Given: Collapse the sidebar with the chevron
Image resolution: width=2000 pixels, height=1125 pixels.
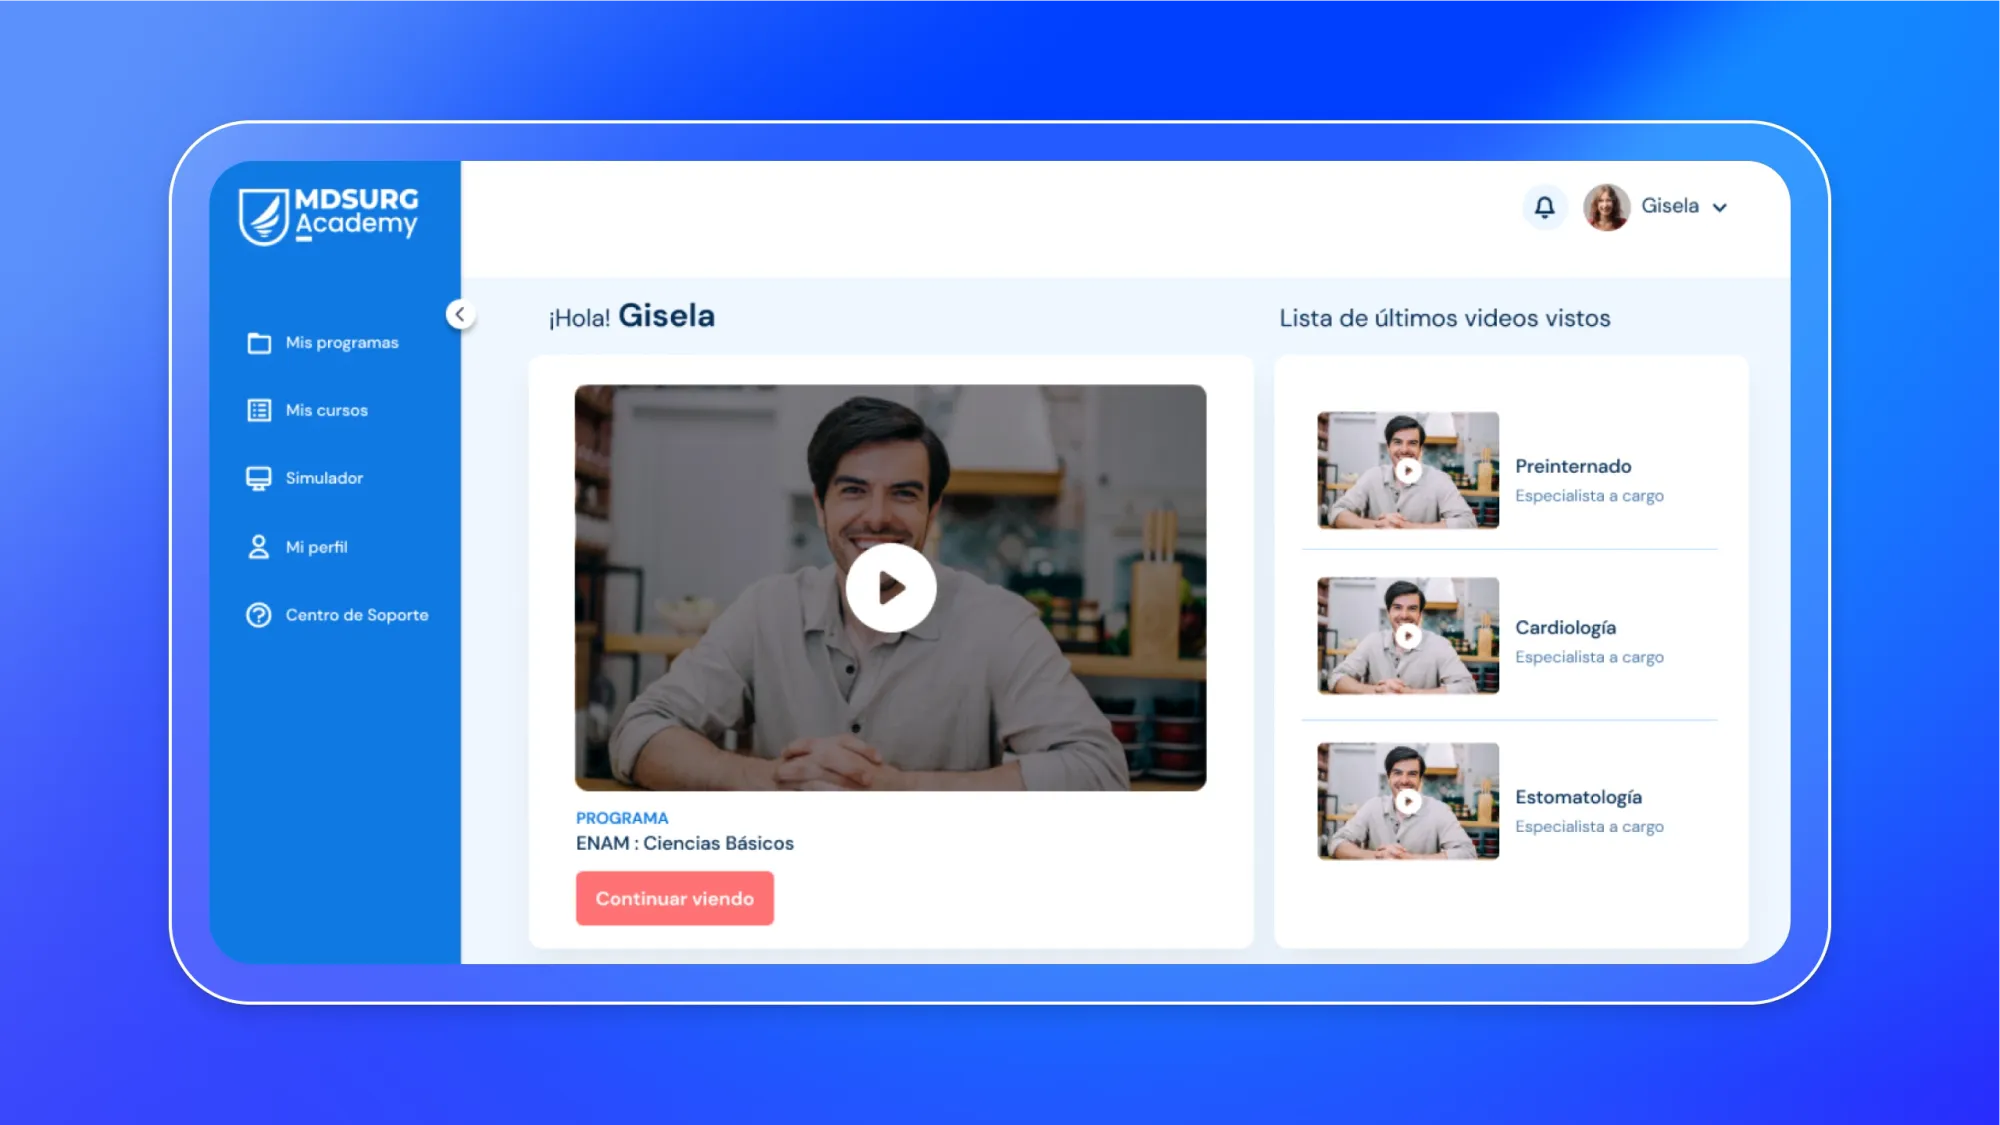Looking at the screenshot, I should click(x=460, y=314).
